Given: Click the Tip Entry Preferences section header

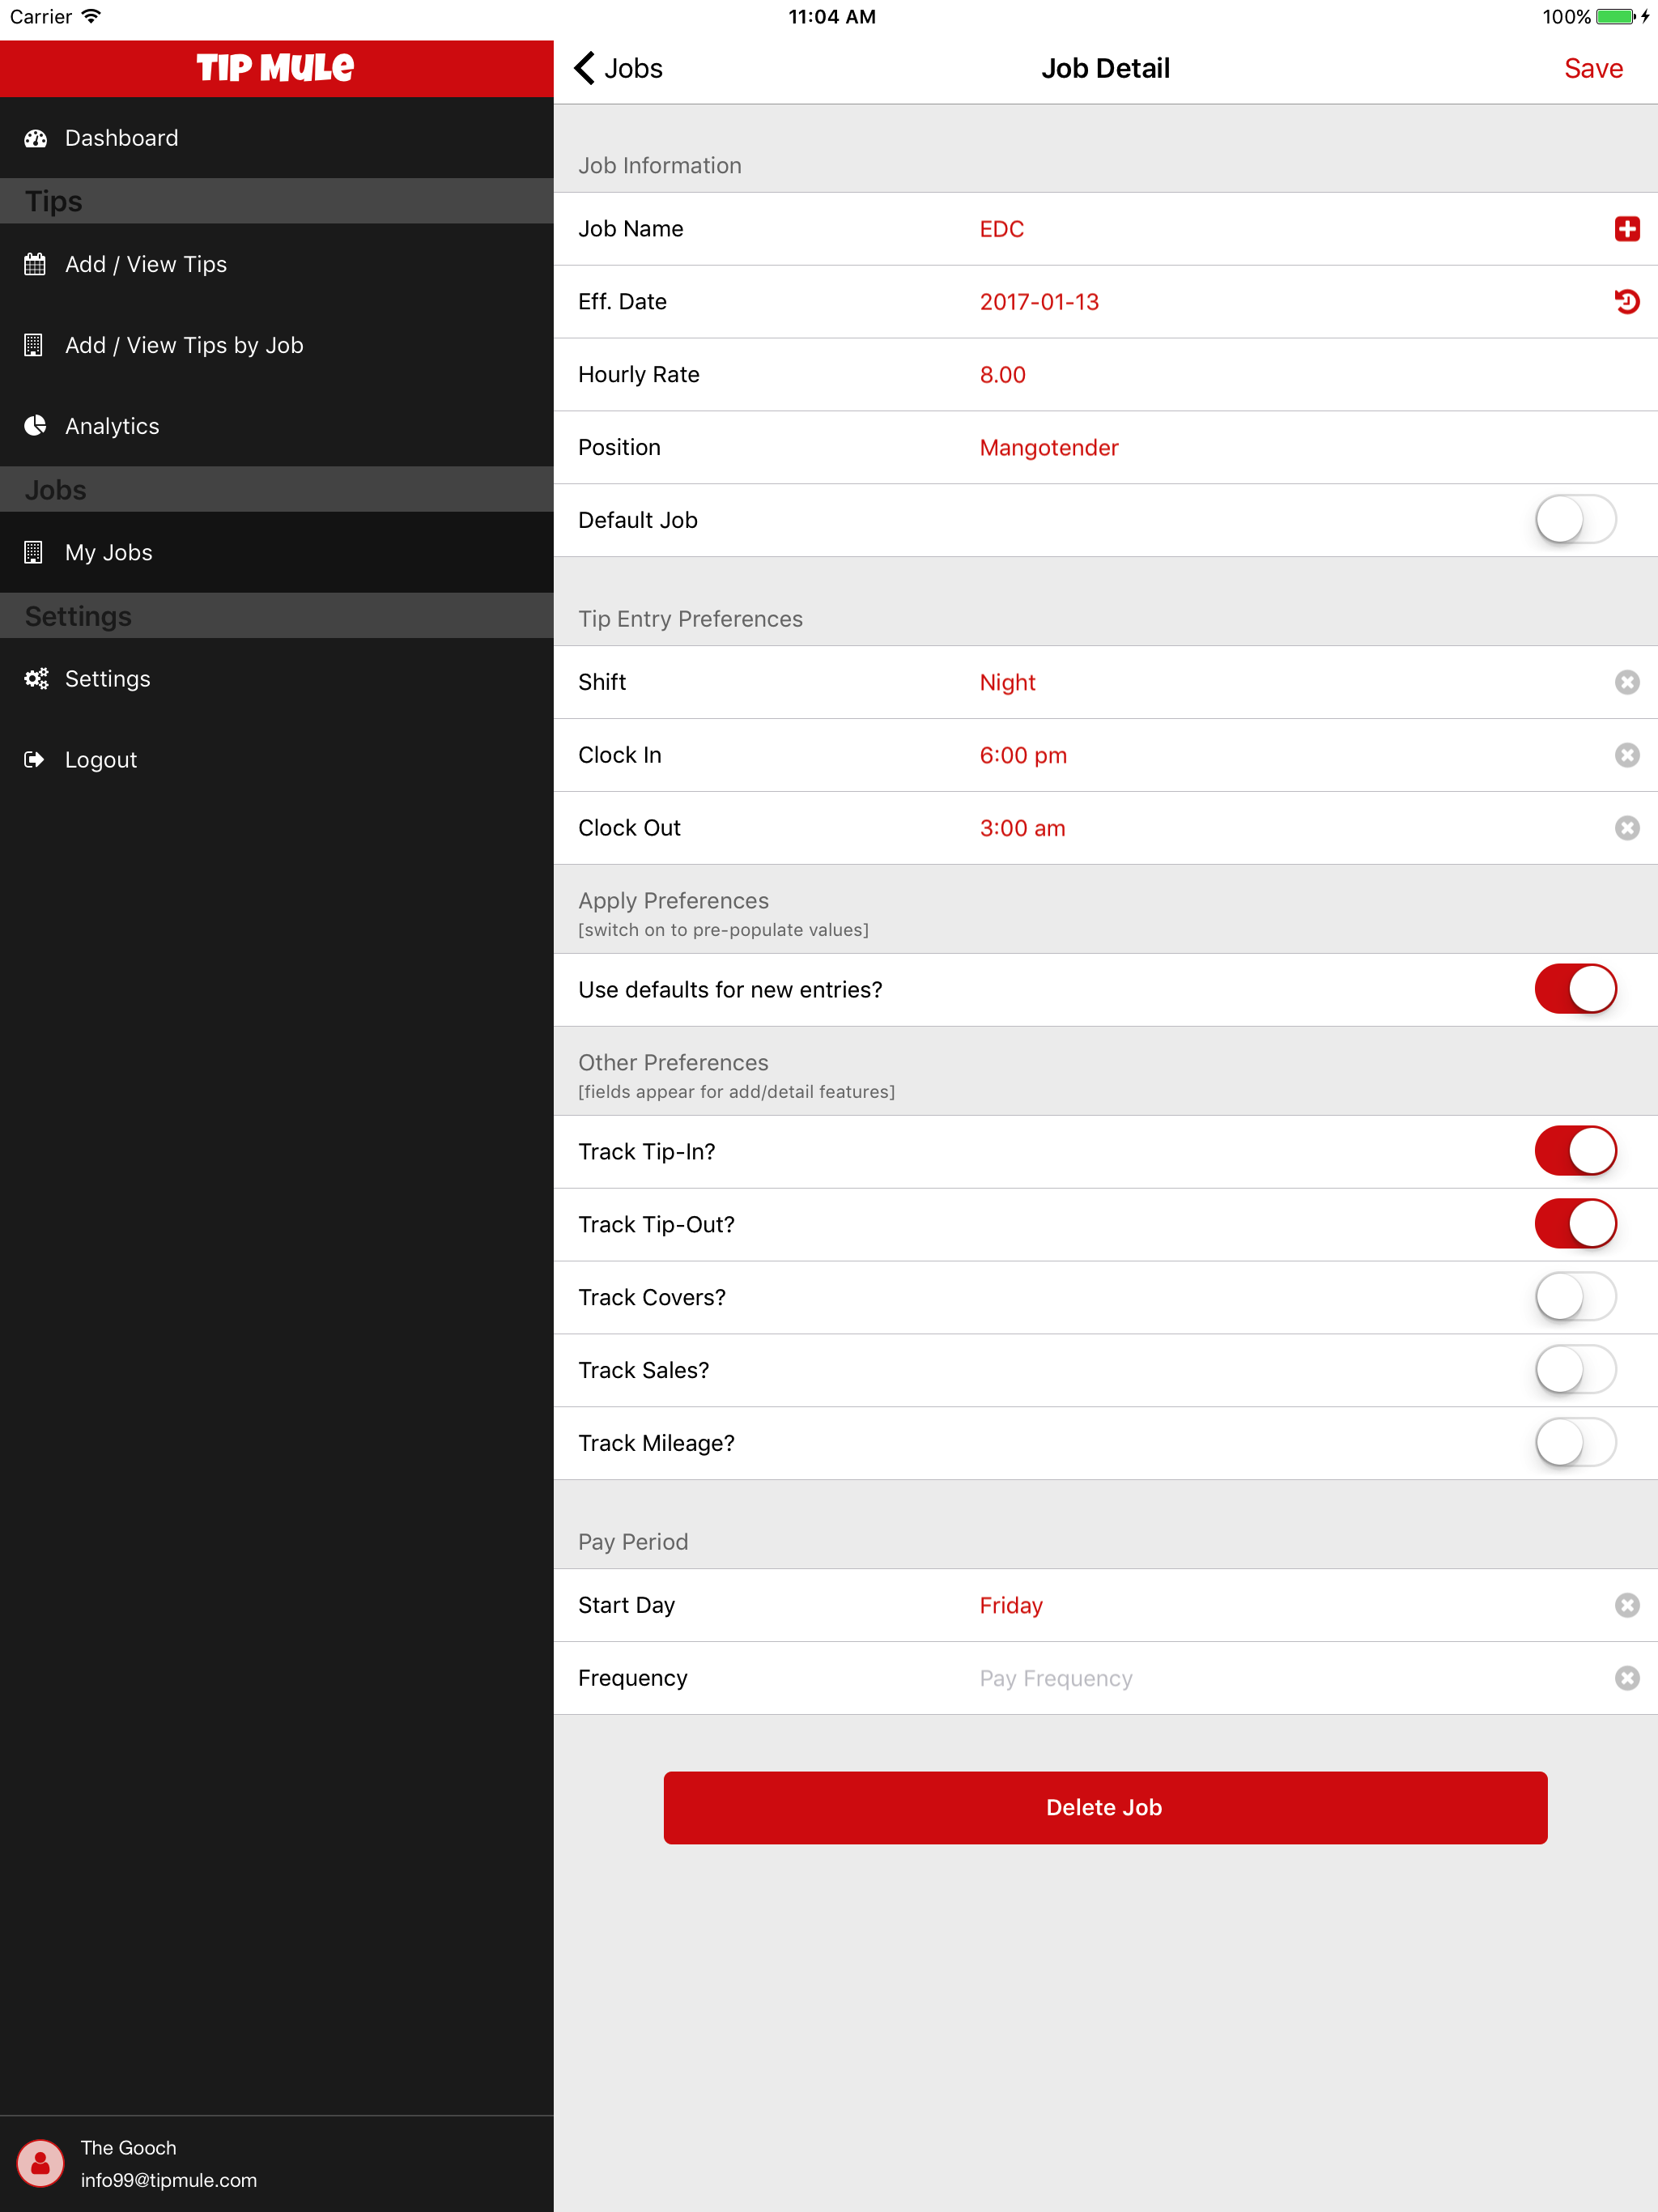Looking at the screenshot, I should coord(690,619).
